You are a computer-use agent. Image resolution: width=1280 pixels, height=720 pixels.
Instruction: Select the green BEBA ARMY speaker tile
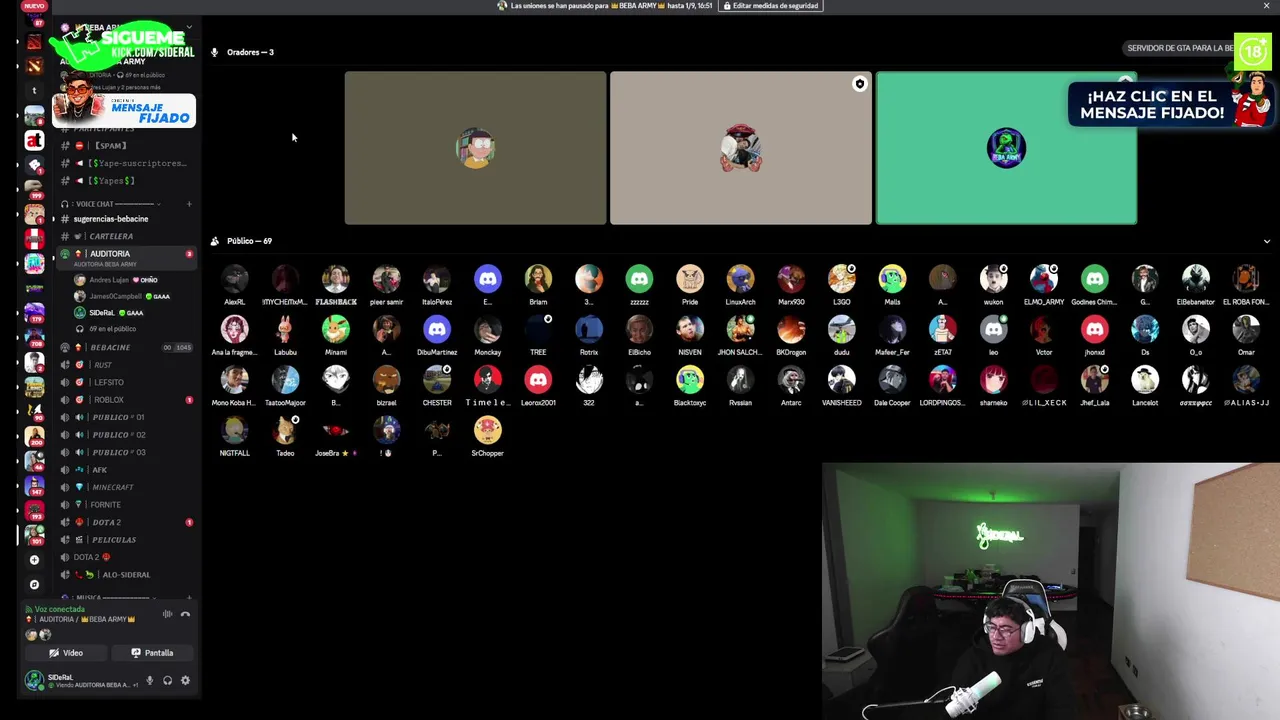(1006, 148)
